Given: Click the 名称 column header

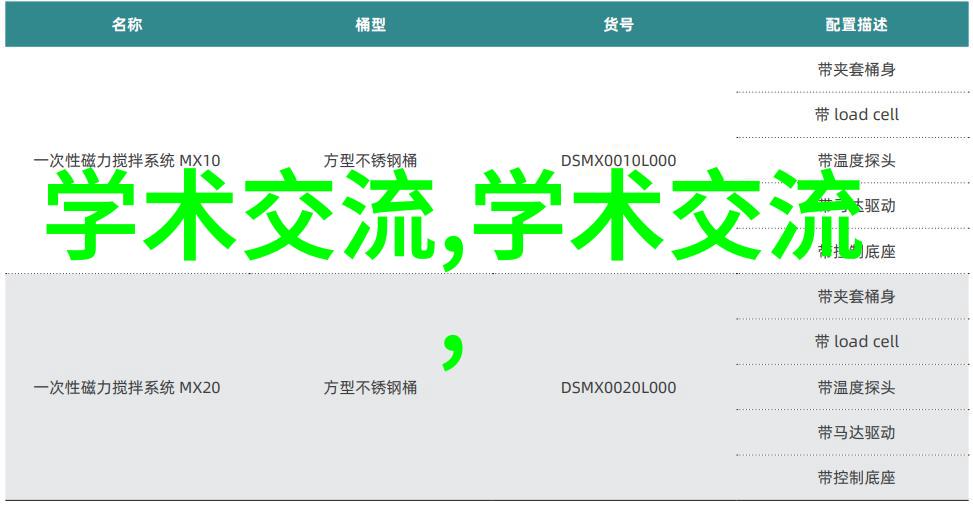Looking at the screenshot, I should point(127,25).
